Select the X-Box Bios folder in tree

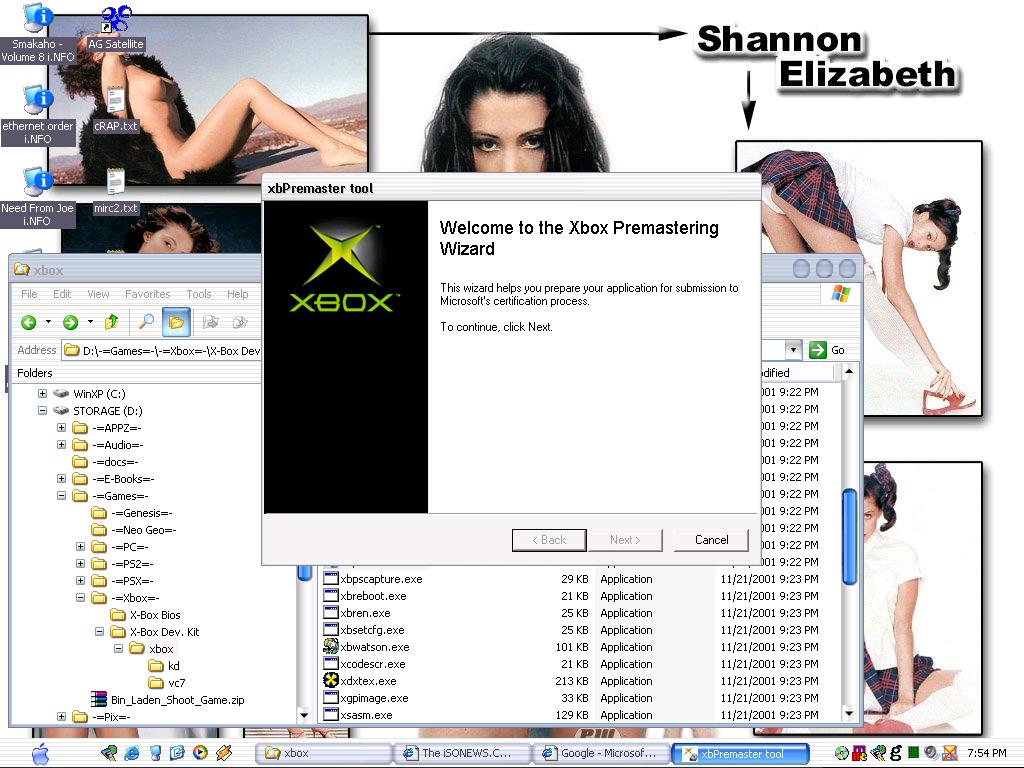point(146,615)
